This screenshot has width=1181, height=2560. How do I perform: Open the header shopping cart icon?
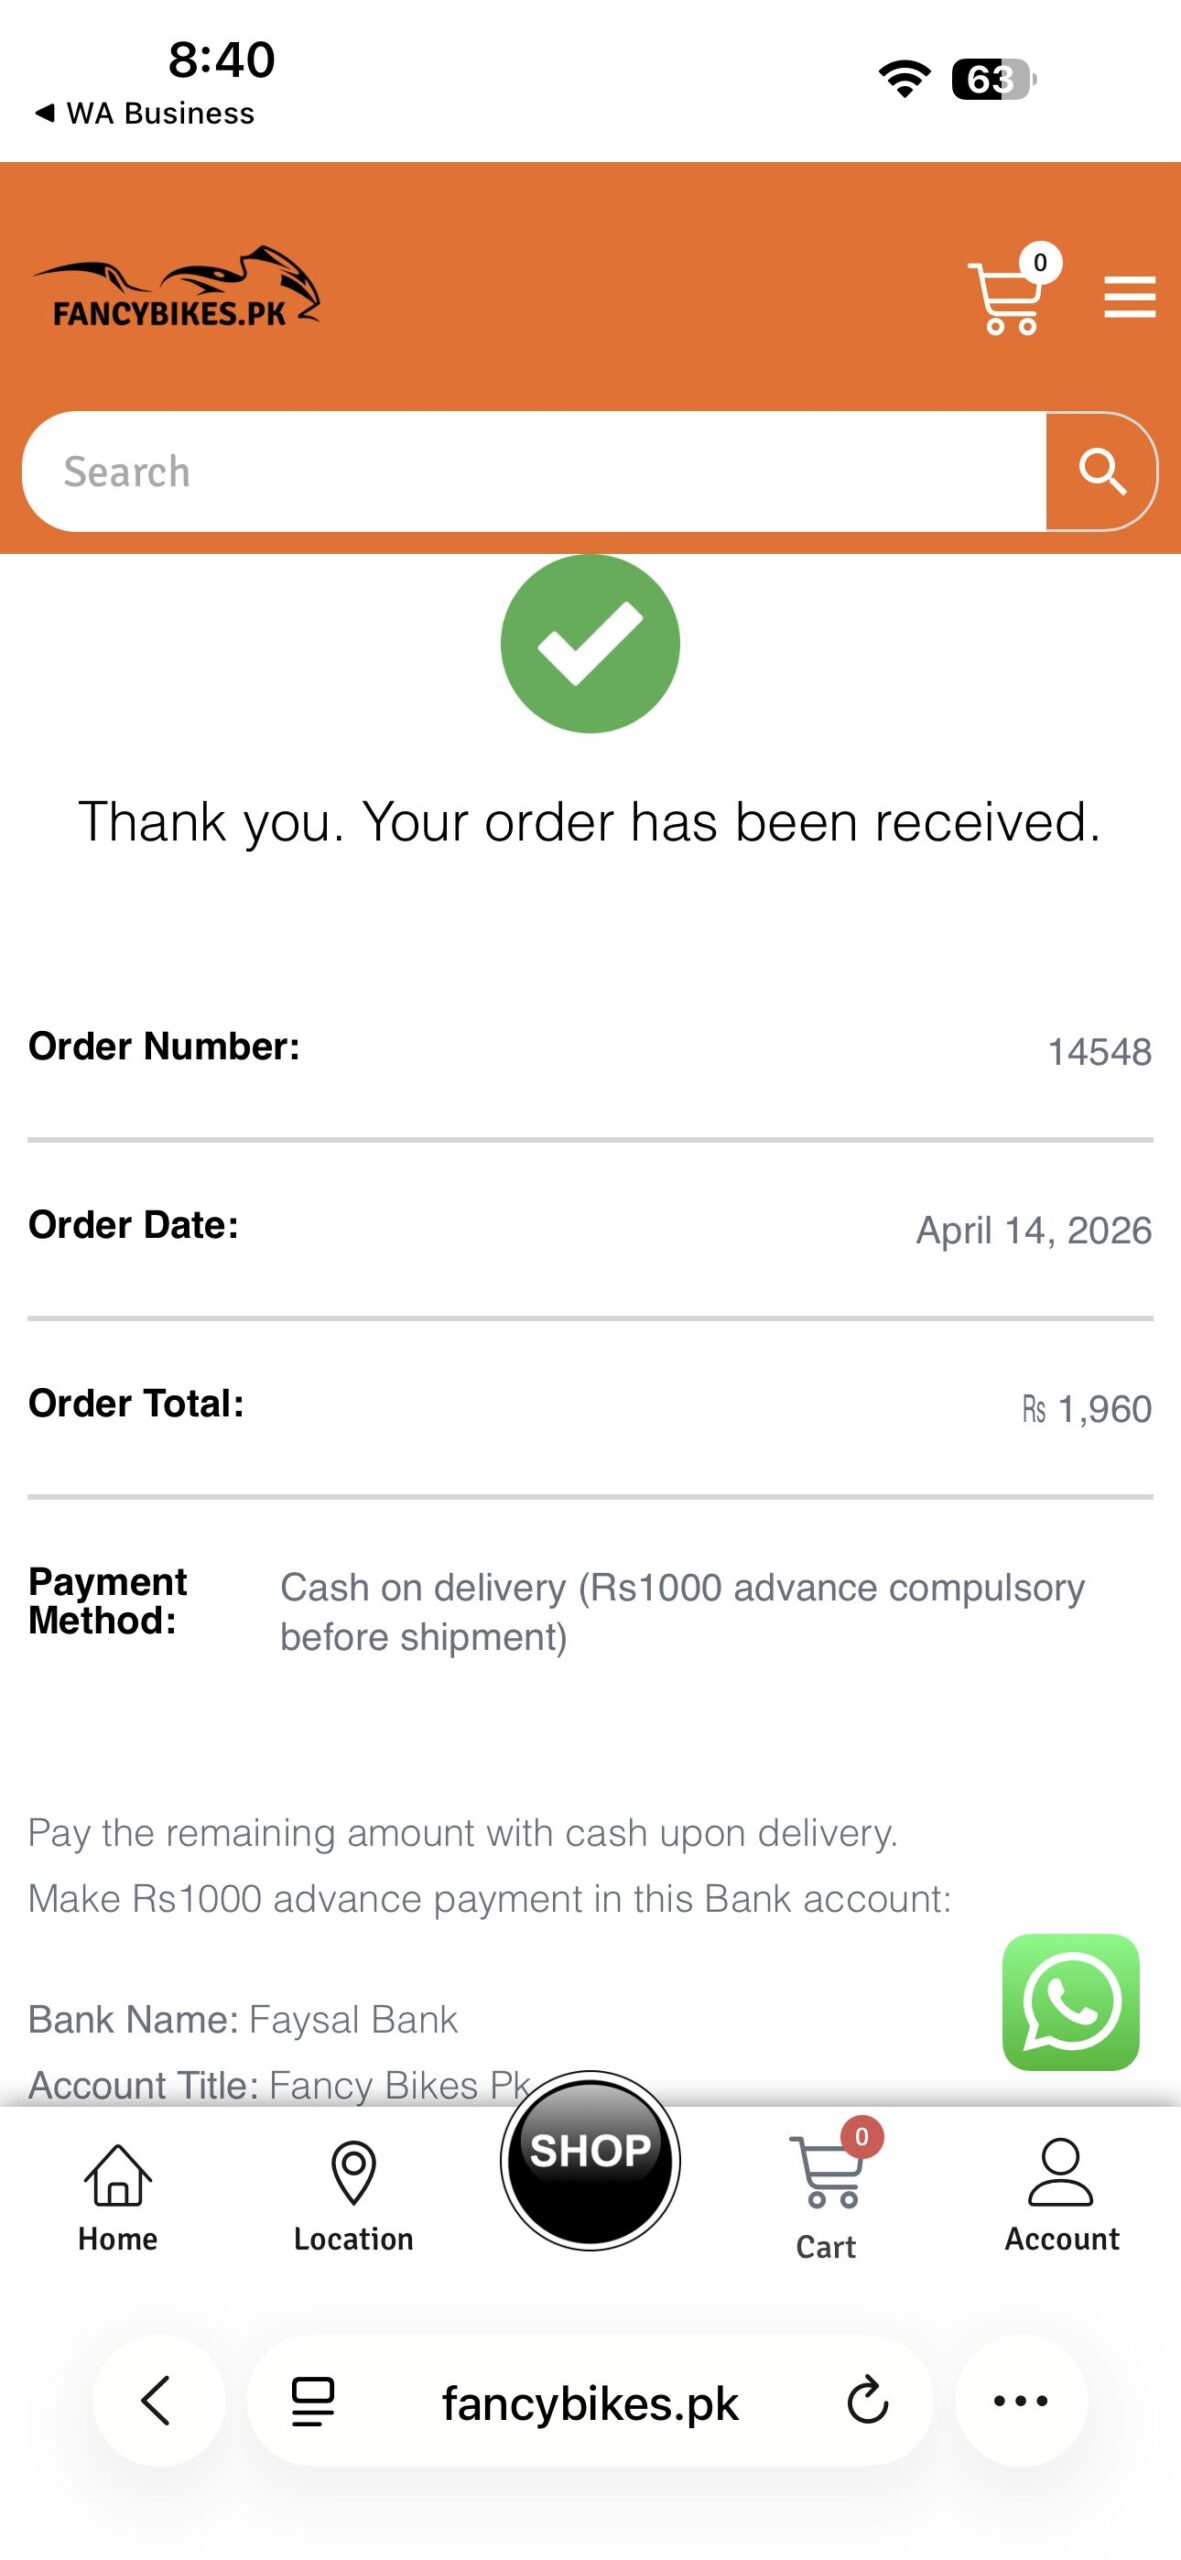click(1005, 298)
